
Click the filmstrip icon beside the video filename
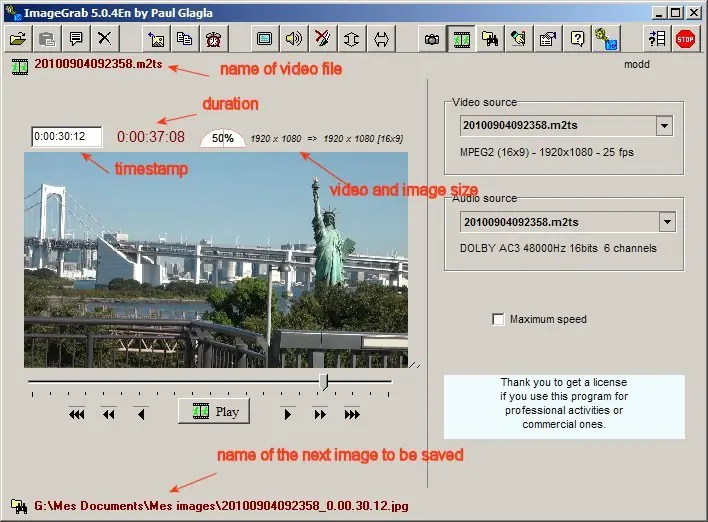[20, 67]
